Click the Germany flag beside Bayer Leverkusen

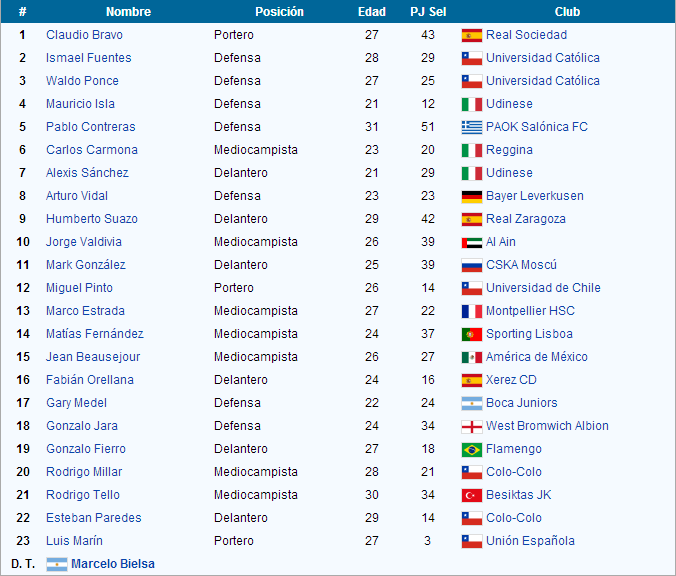pyautogui.click(x=472, y=196)
